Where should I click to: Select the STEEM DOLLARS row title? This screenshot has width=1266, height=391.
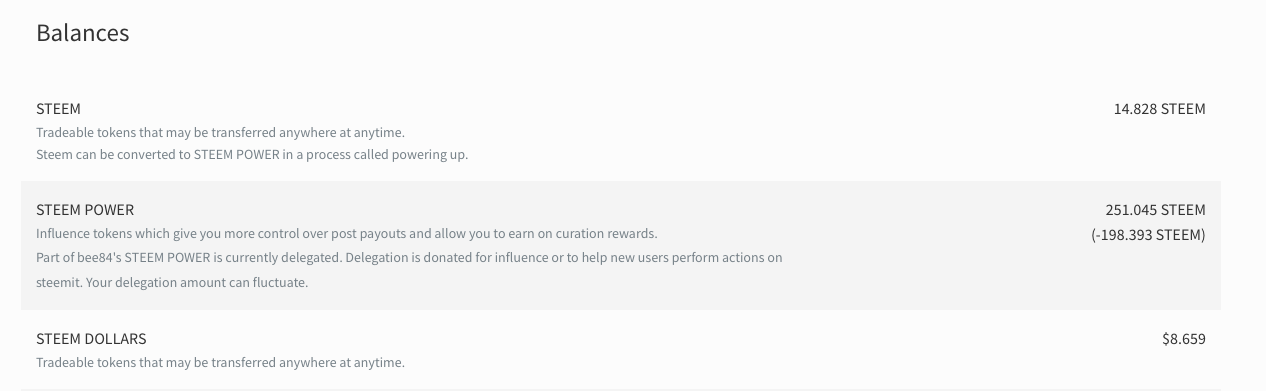click(91, 339)
